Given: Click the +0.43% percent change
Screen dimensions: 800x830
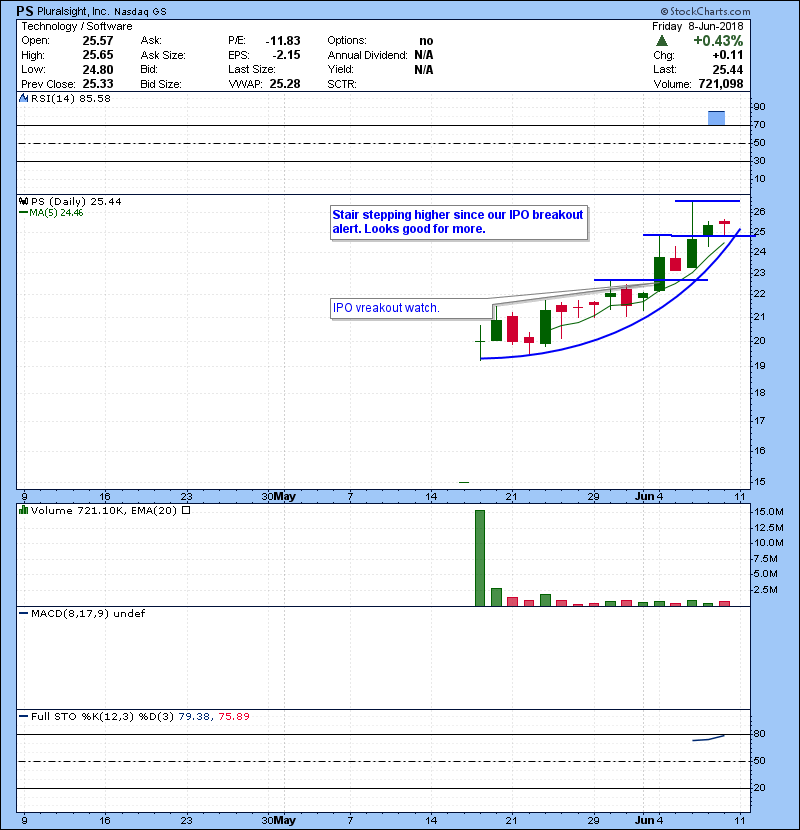Looking at the screenshot, I should point(718,41).
